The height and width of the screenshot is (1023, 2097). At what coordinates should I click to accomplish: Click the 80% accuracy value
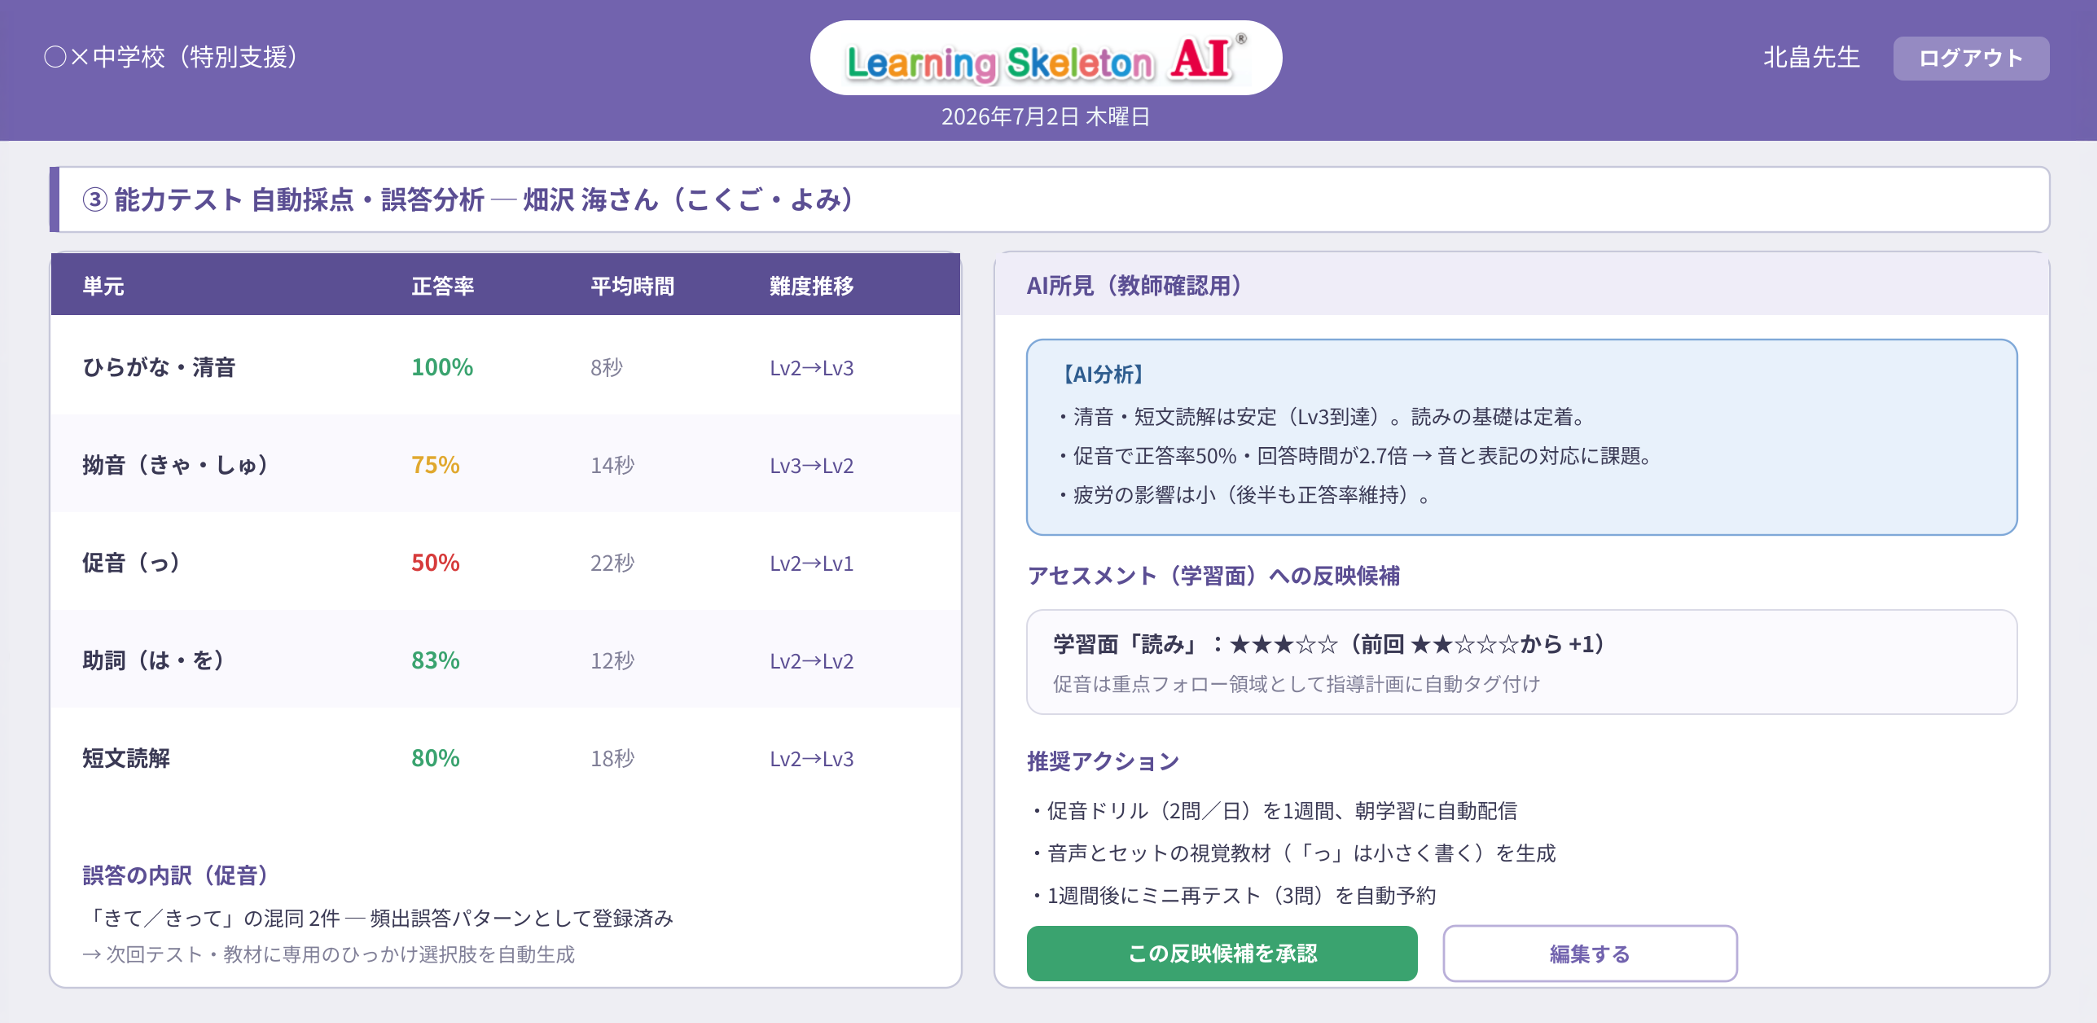point(435,758)
